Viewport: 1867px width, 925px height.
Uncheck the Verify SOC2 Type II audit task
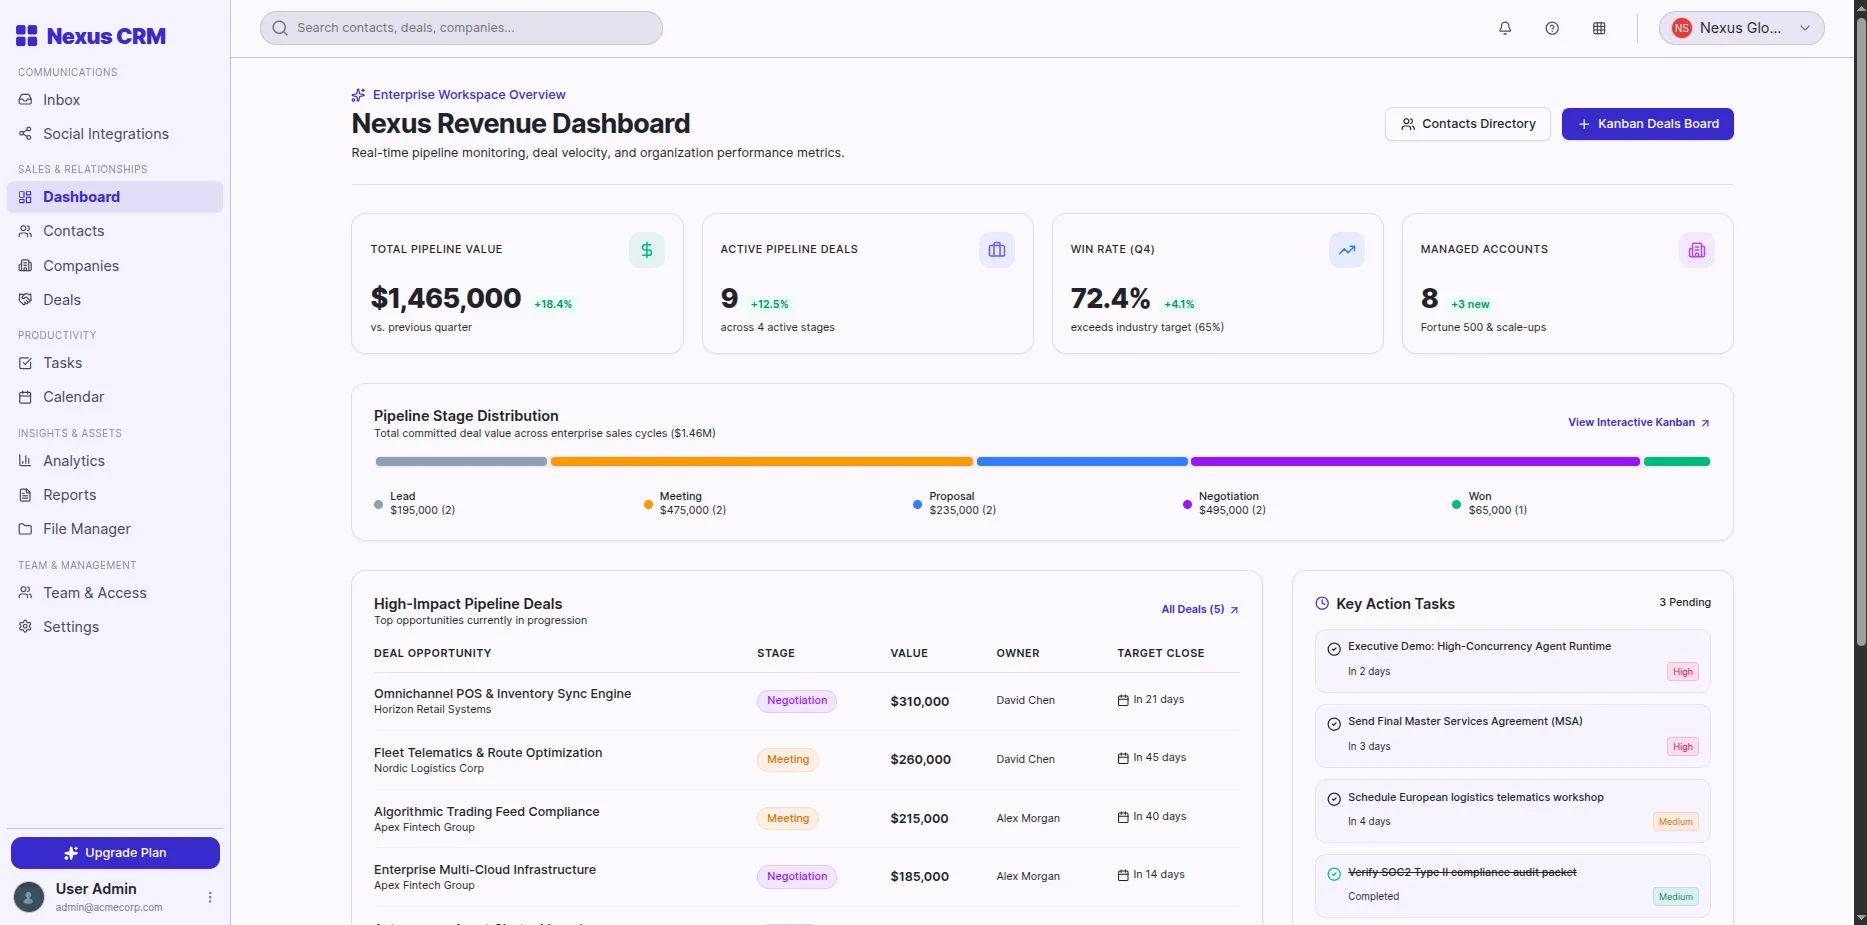coord(1334,874)
